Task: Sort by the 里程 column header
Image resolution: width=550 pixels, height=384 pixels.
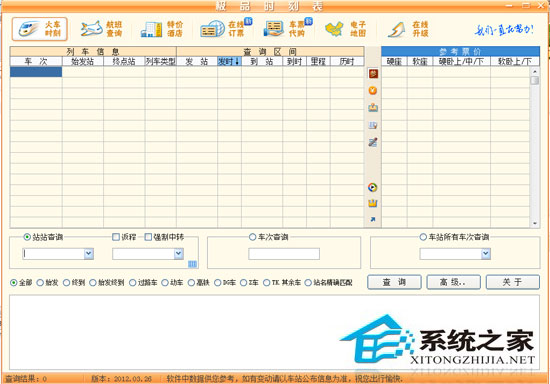Action: coord(318,61)
